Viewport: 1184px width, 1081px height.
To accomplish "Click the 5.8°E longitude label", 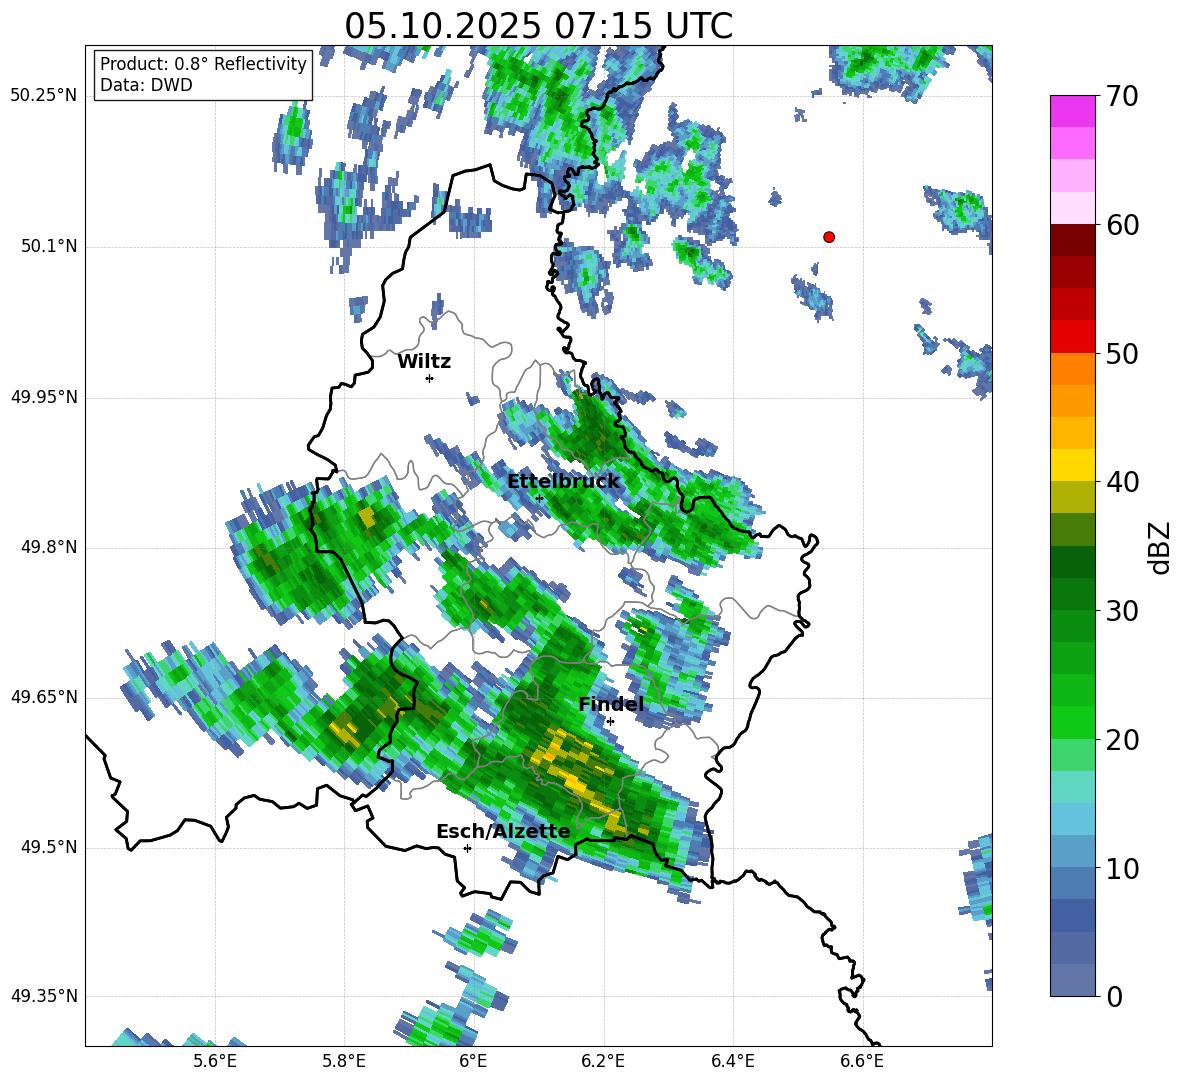I will pos(344,1061).
